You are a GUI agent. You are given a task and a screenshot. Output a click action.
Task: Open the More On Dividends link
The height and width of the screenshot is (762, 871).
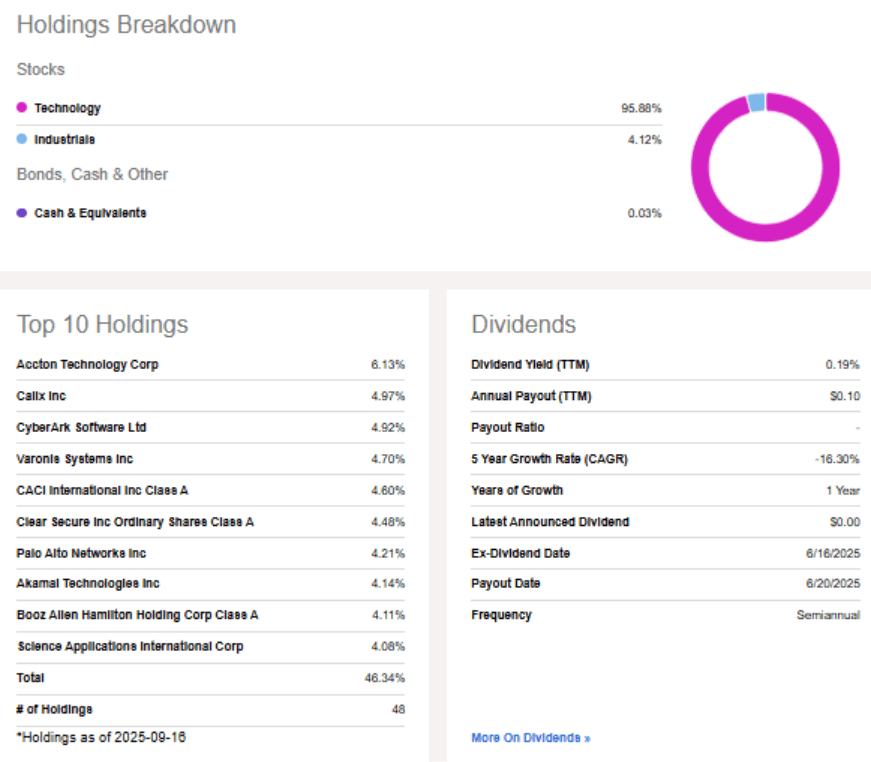(x=530, y=738)
